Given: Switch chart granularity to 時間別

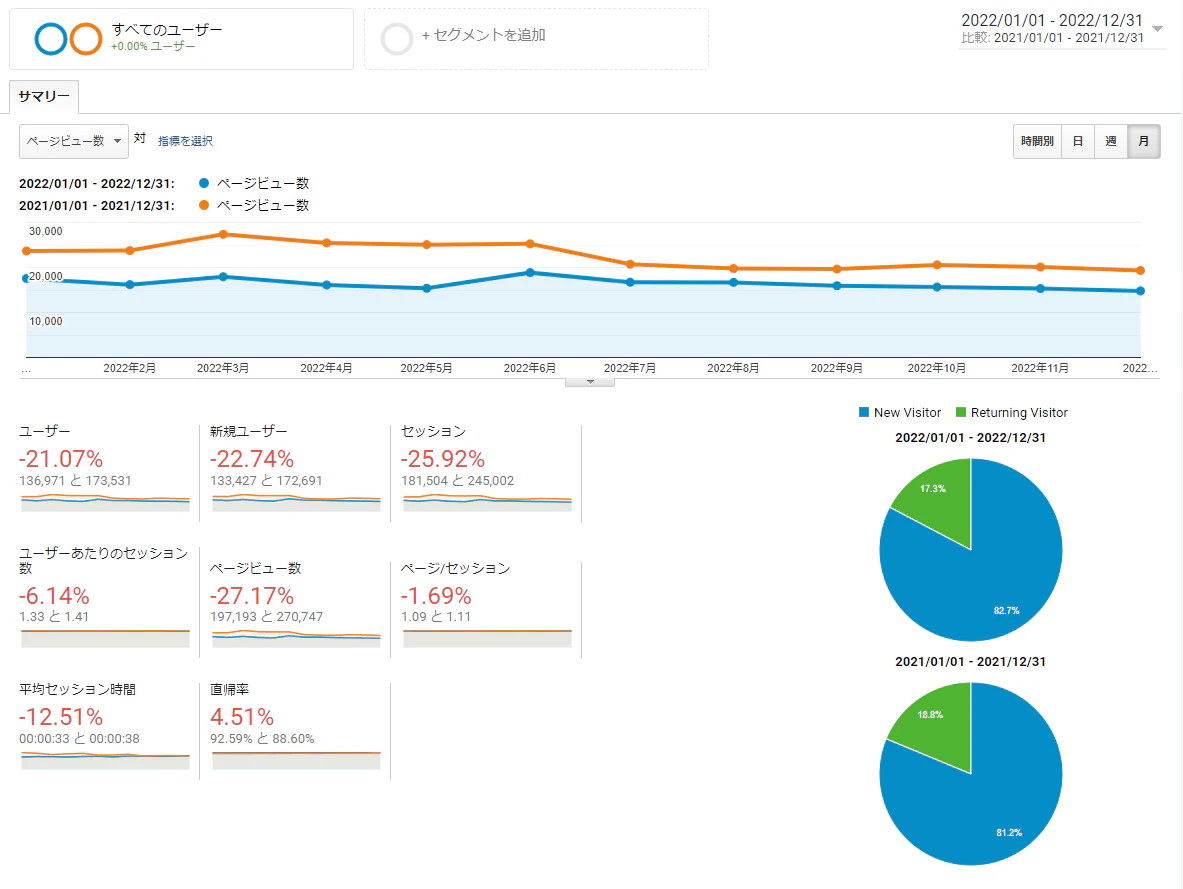Looking at the screenshot, I should pyautogui.click(x=1037, y=141).
